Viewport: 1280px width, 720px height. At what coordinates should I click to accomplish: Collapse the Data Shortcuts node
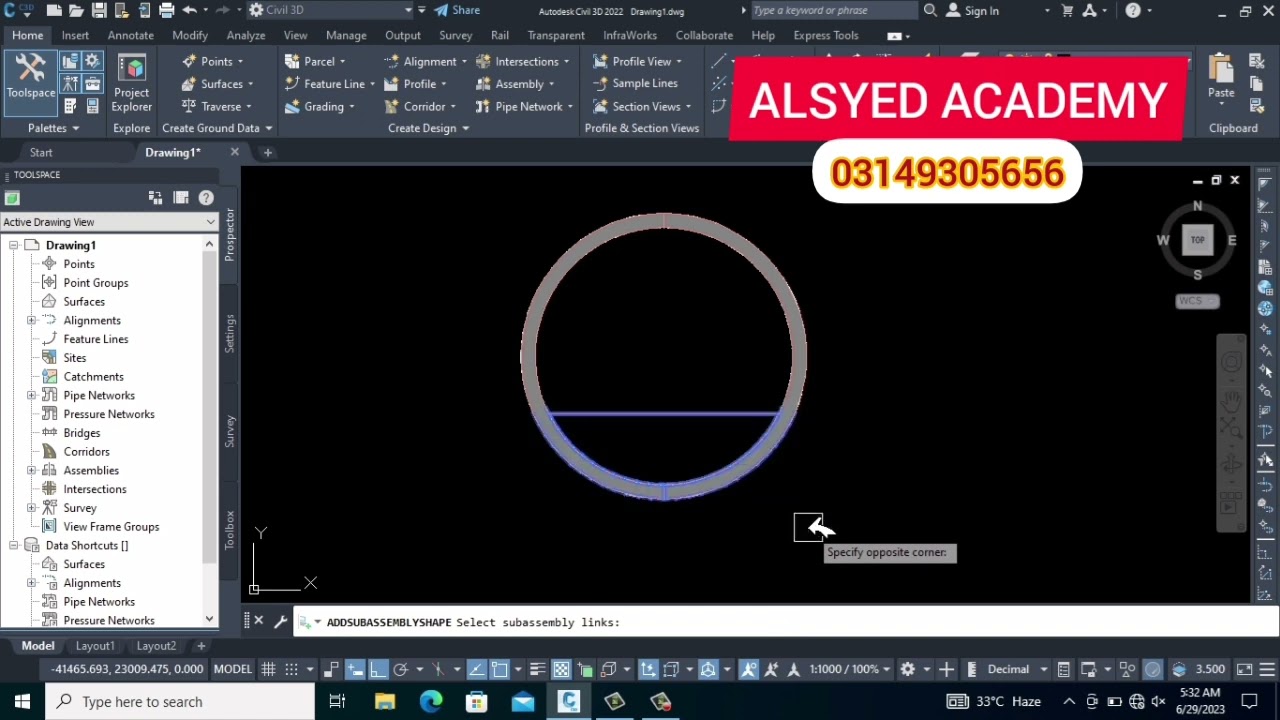point(13,545)
